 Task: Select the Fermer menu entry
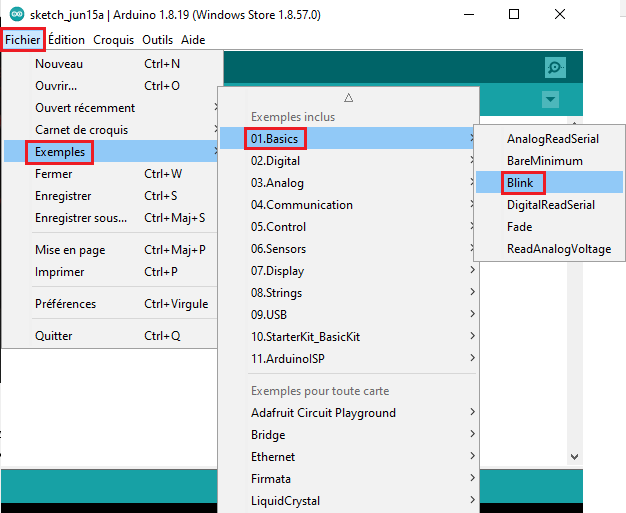pyautogui.click(x=111, y=174)
